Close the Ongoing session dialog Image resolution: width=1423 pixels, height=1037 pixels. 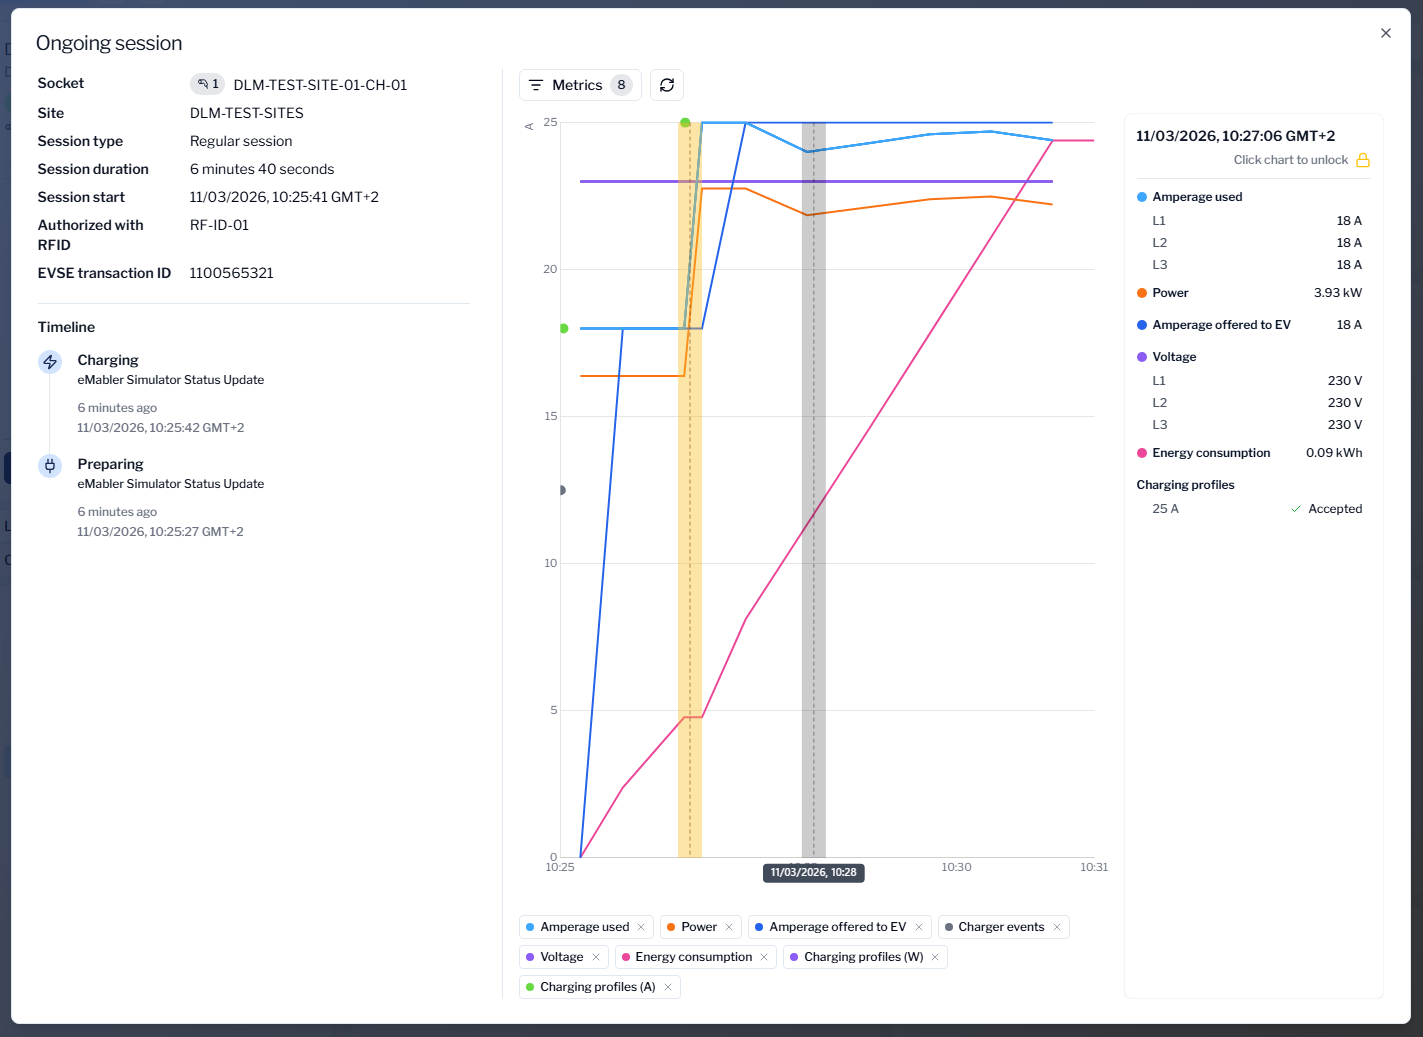point(1385,33)
